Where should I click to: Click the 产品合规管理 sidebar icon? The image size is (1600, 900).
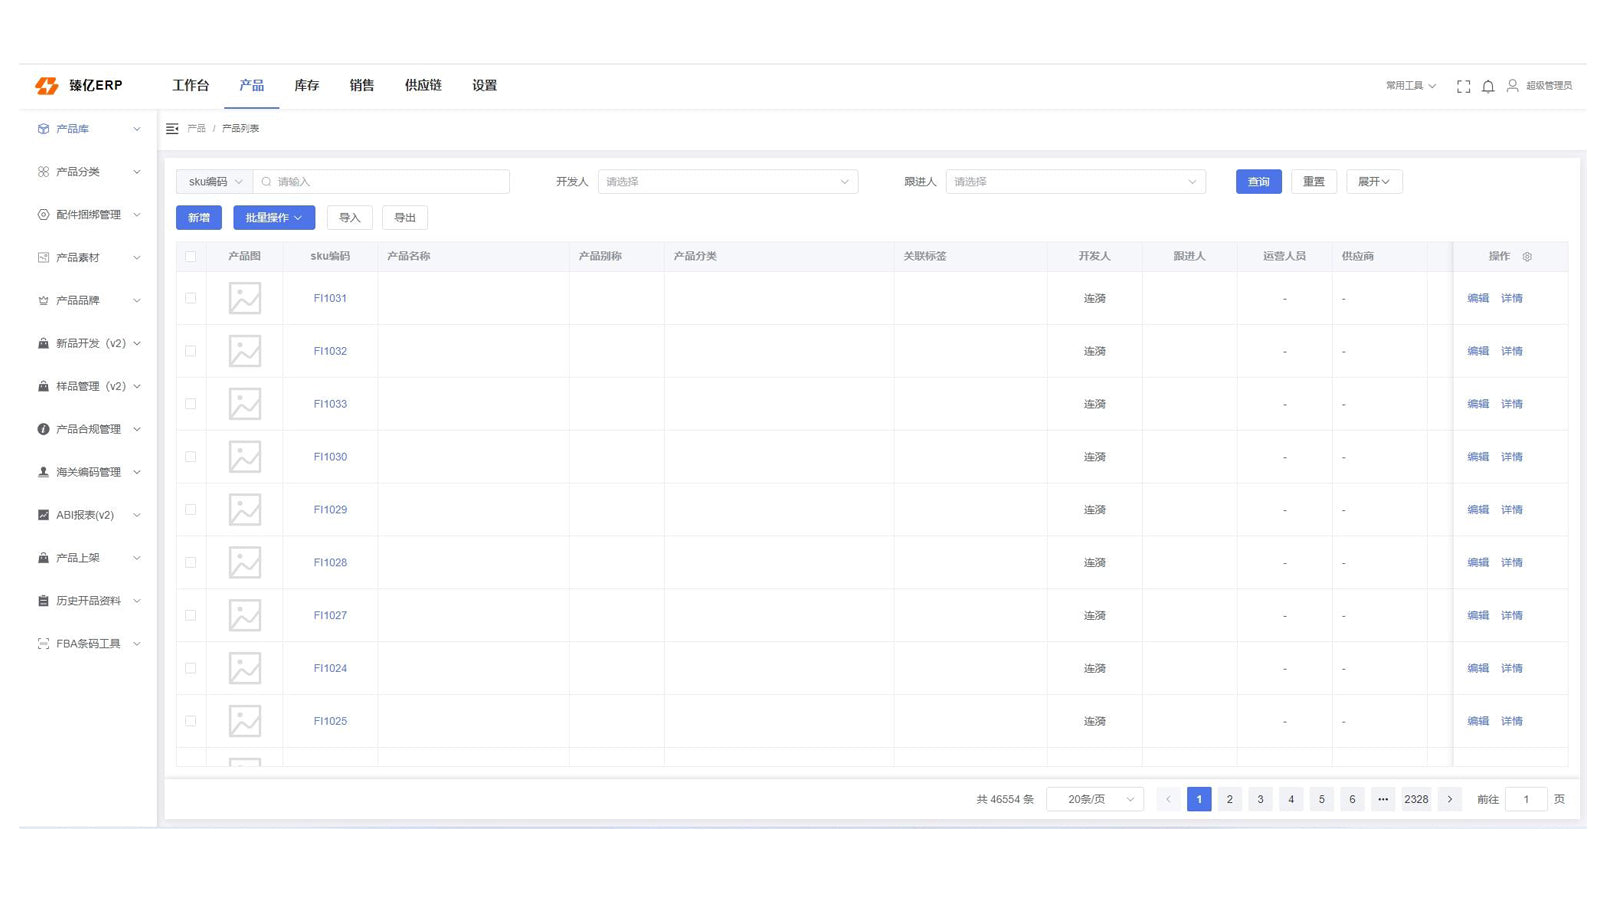43,429
